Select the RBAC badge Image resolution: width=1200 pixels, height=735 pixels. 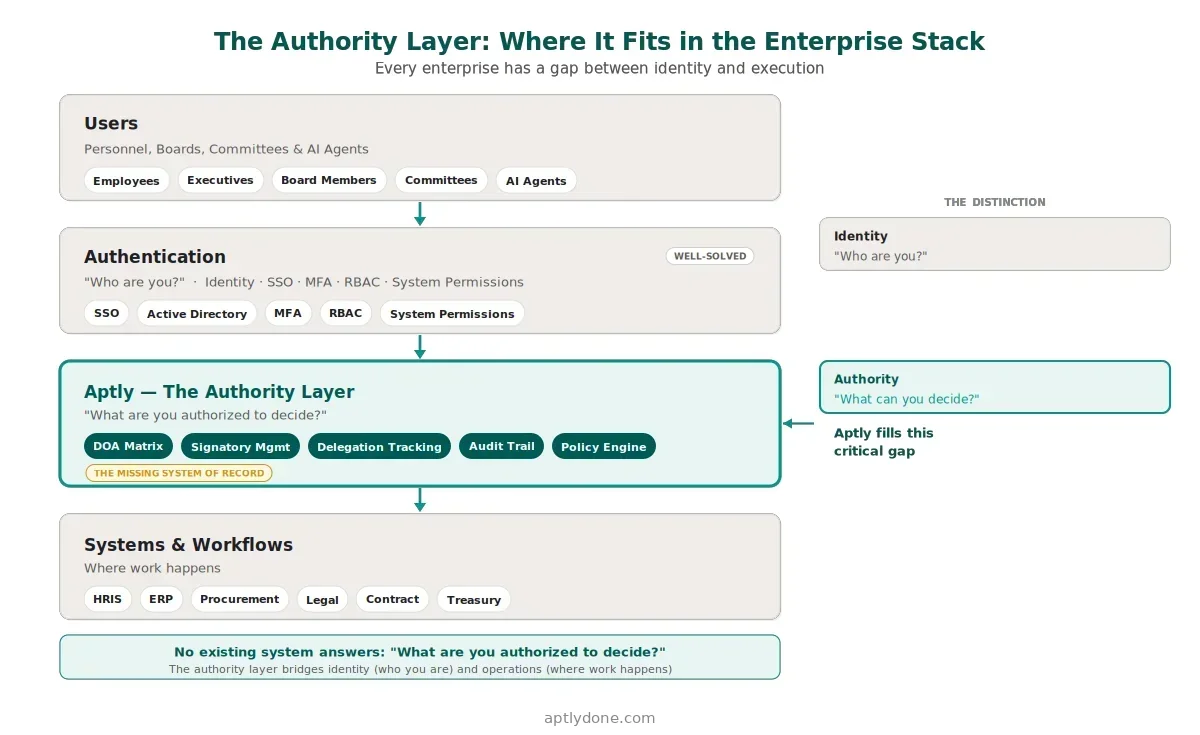point(346,313)
